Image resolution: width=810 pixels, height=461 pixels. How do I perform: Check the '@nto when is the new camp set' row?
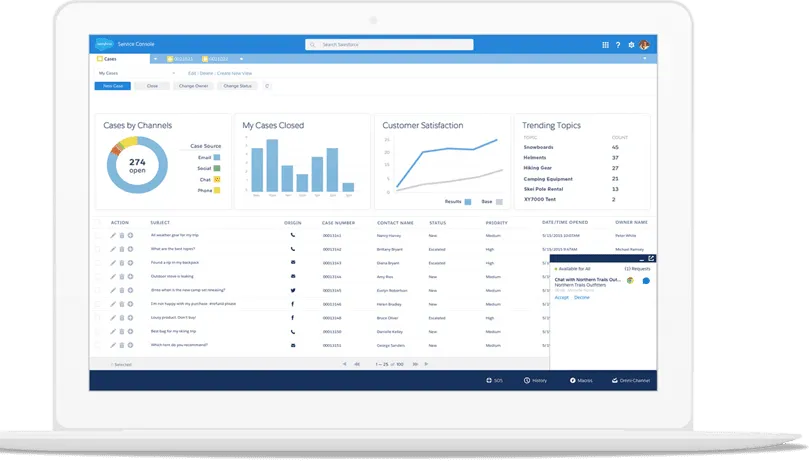[97, 290]
